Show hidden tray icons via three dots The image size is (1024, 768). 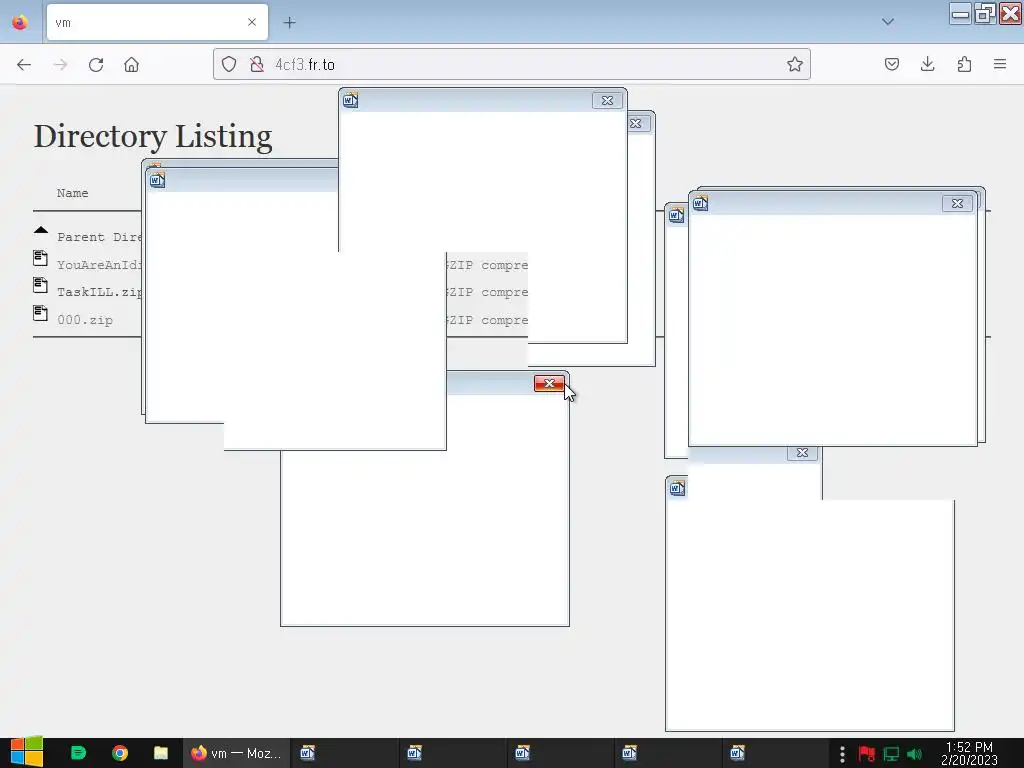[842, 754]
